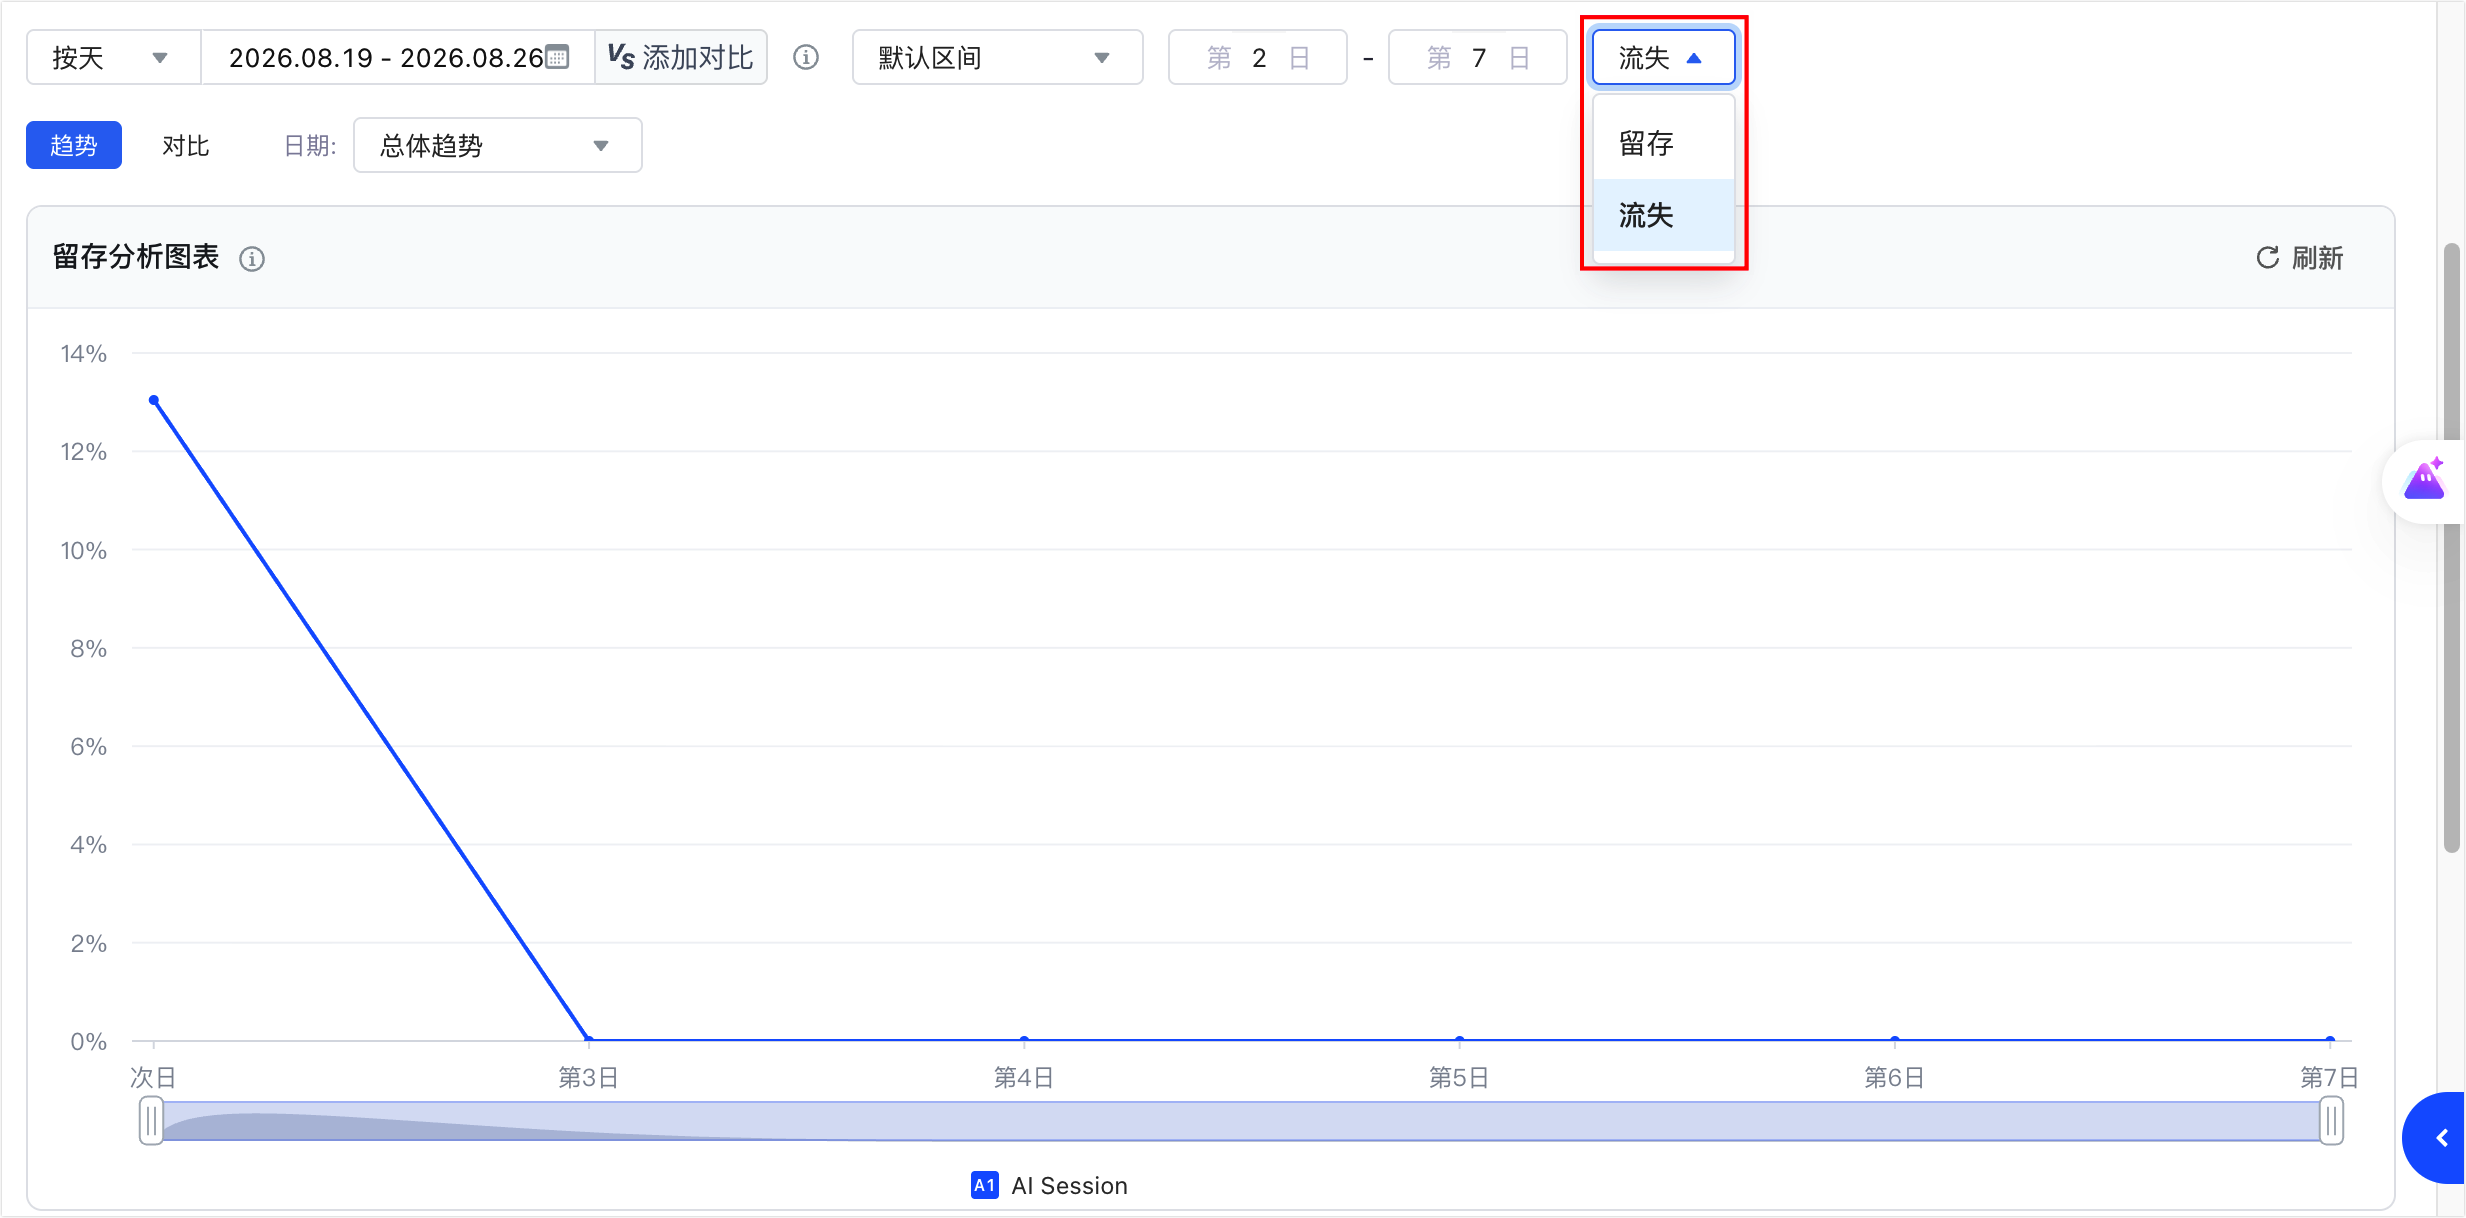Click the info icon beside 添加对比
Screen dimensions: 2466x1218
pos(806,58)
